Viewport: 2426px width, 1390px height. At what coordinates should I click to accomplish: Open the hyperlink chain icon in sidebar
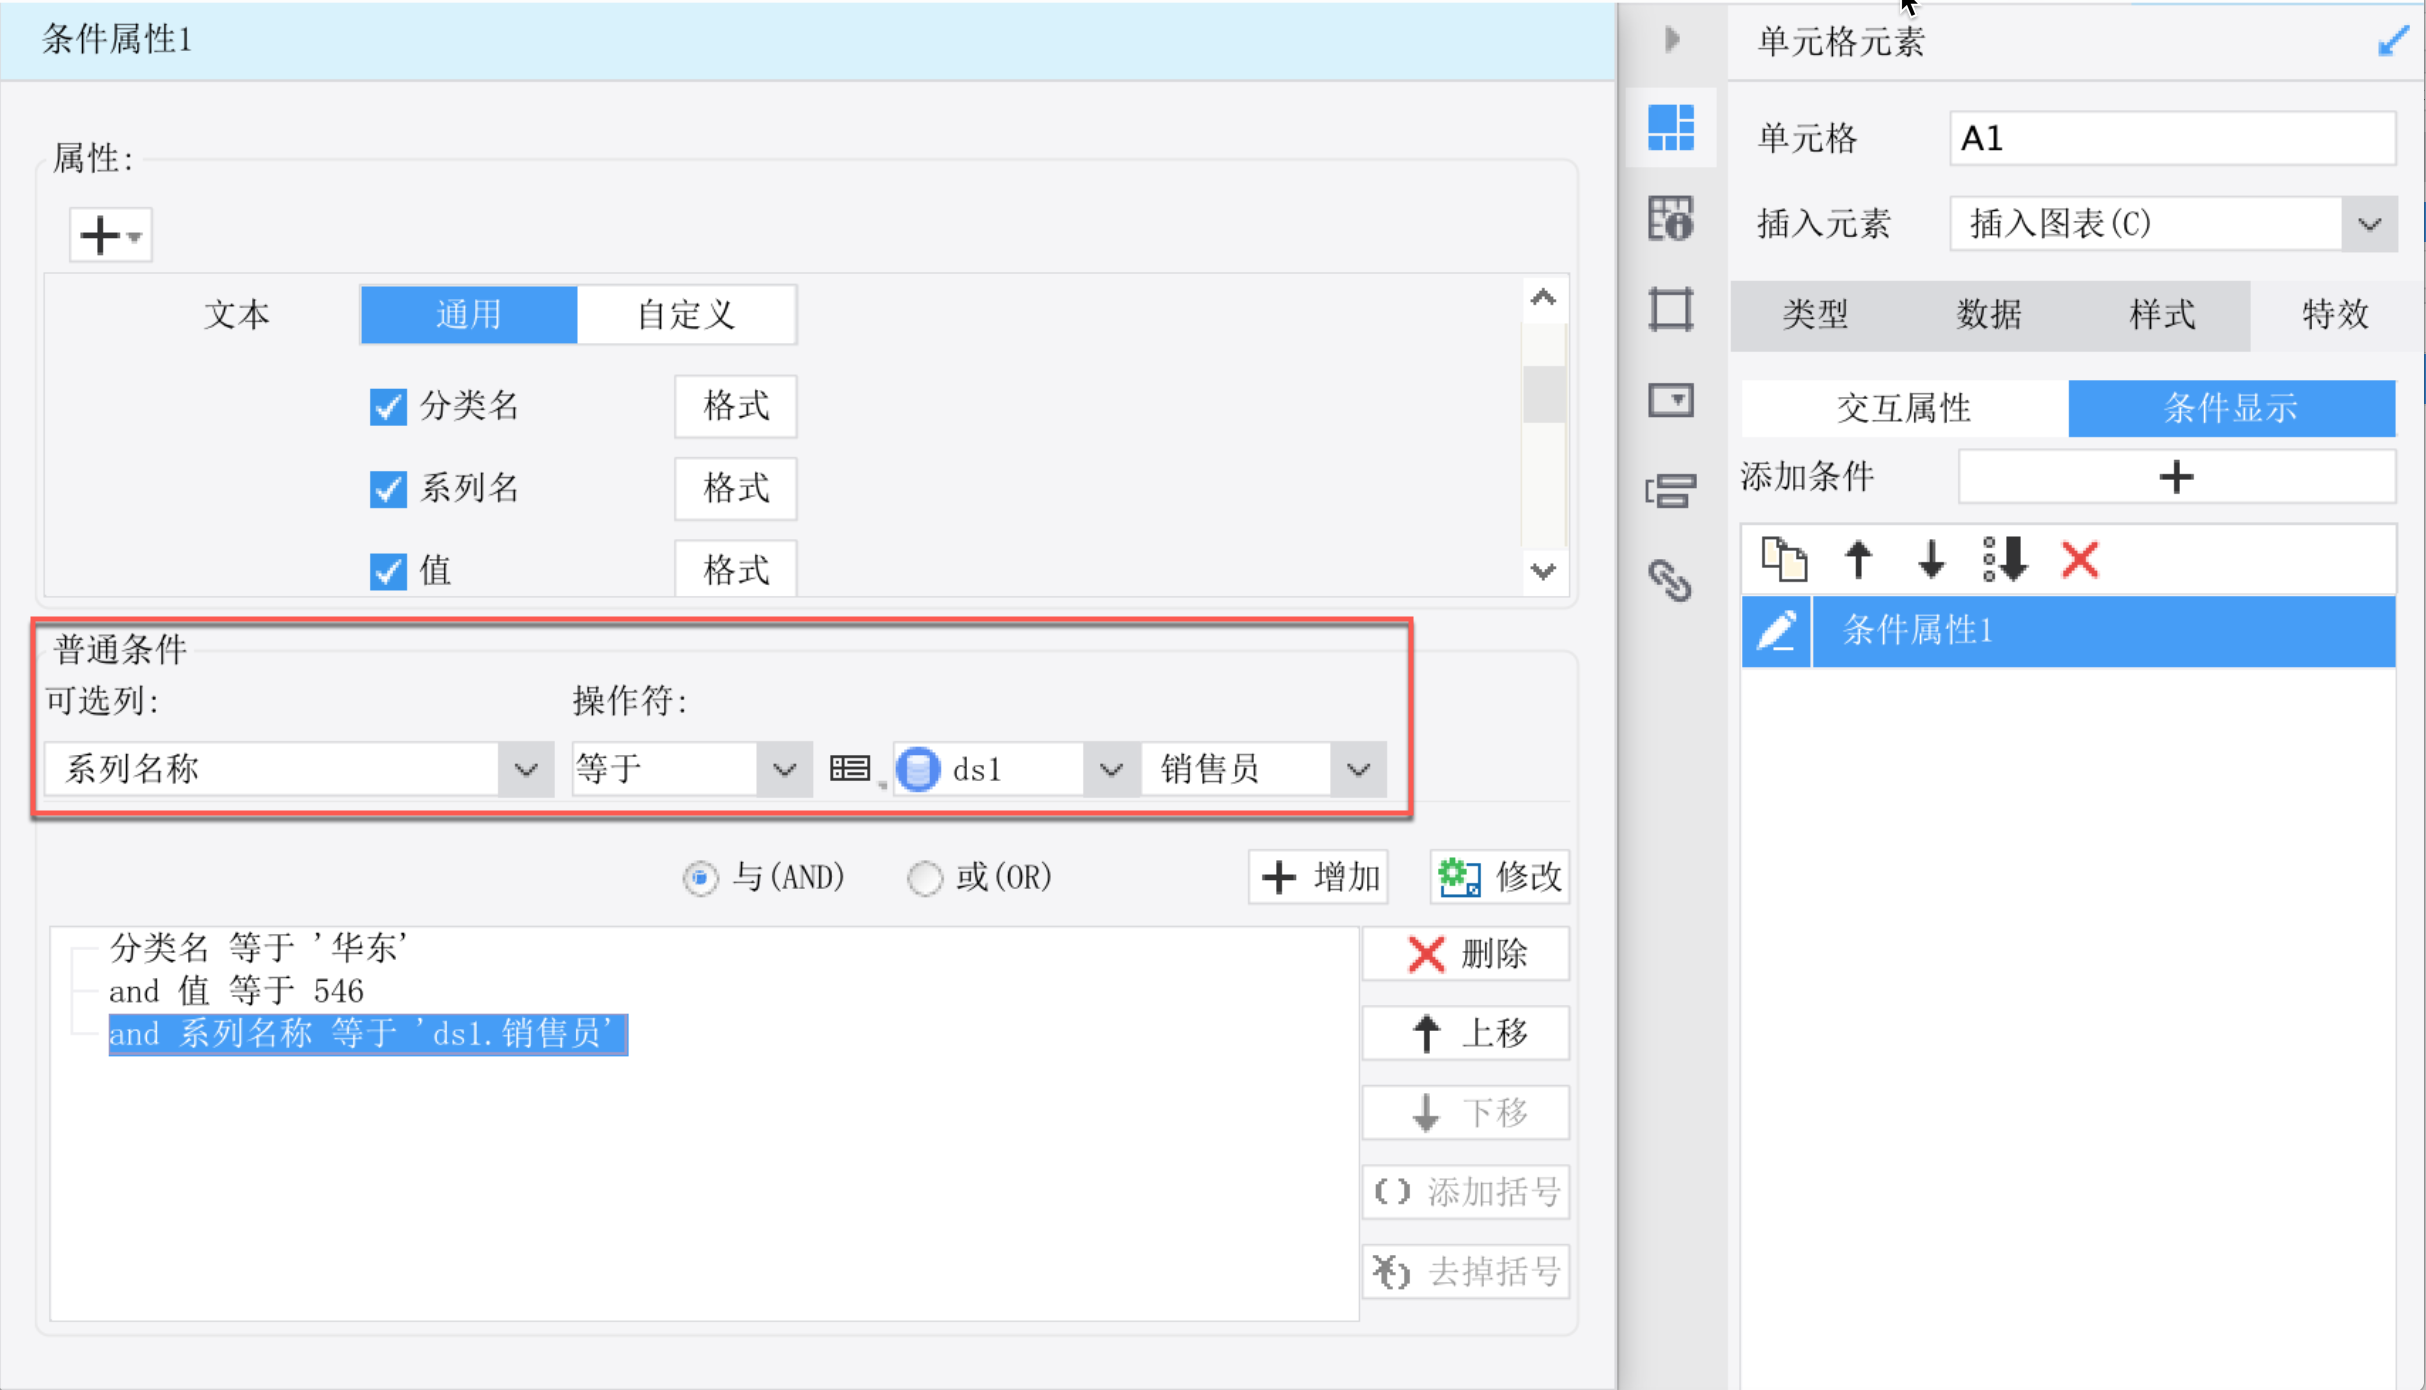pos(1670,579)
